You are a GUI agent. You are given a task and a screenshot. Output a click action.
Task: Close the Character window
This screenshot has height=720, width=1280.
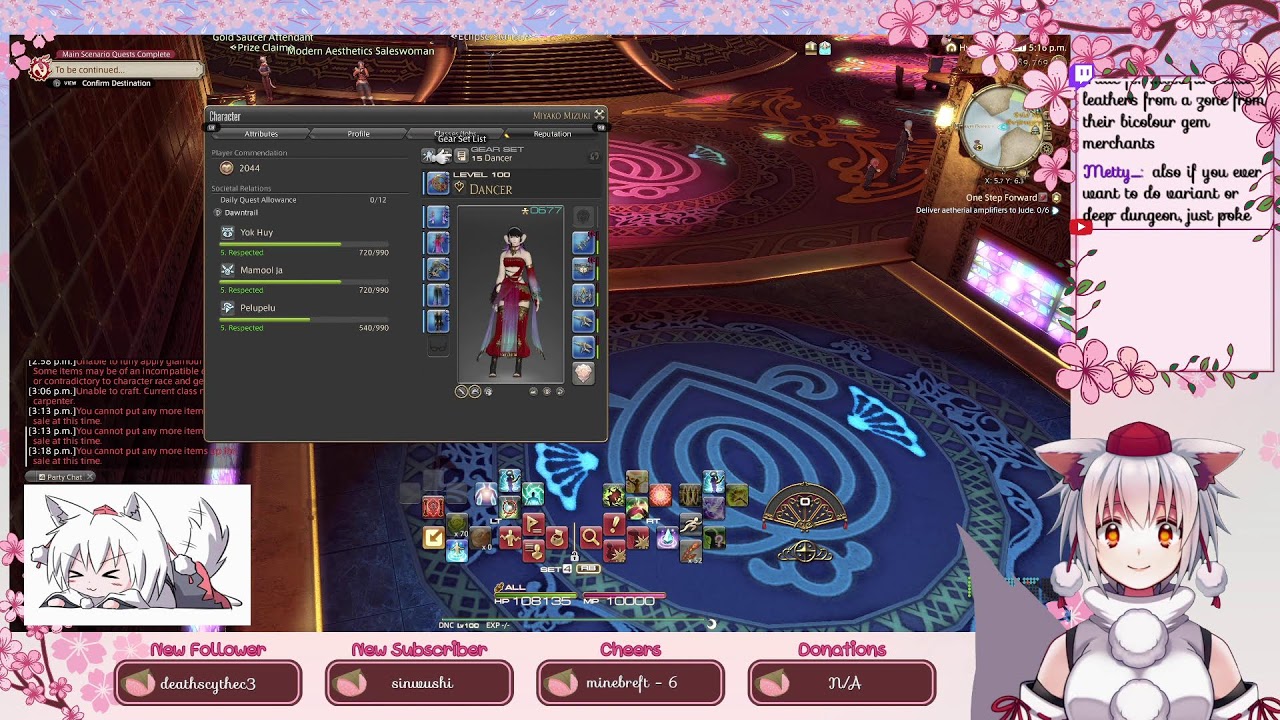pyautogui.click(x=599, y=115)
